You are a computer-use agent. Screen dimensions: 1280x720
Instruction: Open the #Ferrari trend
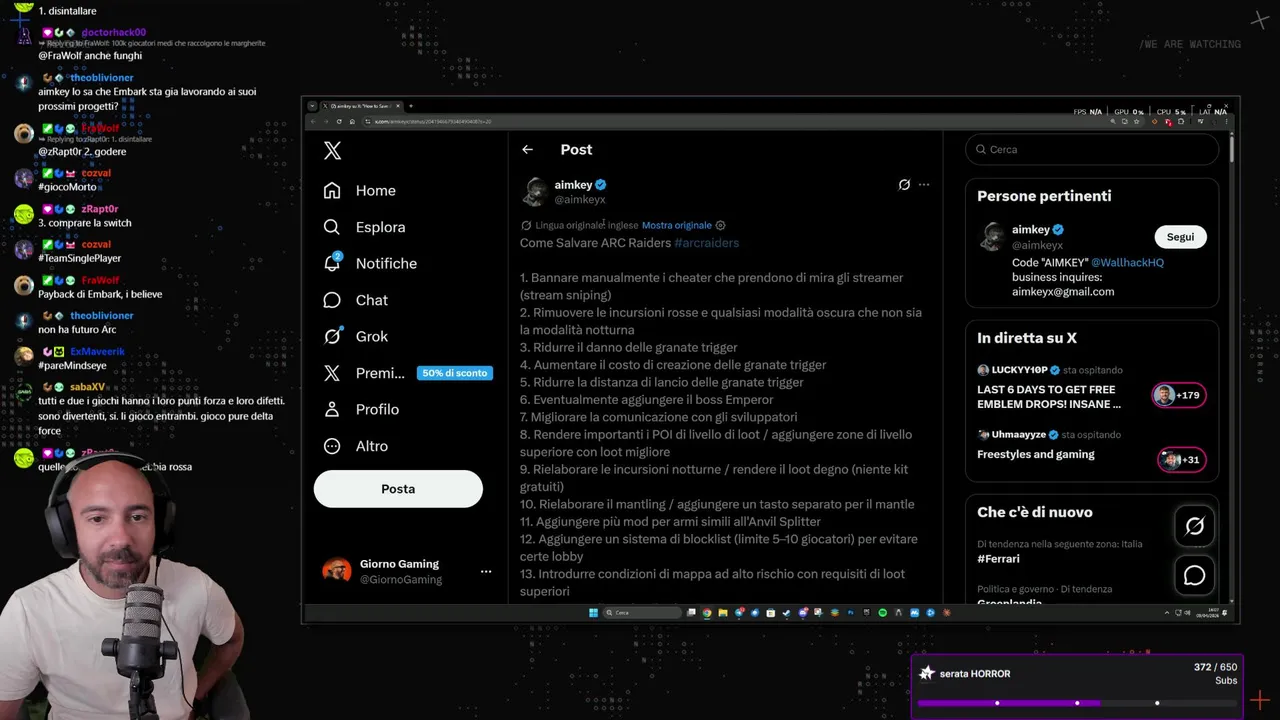point(999,559)
